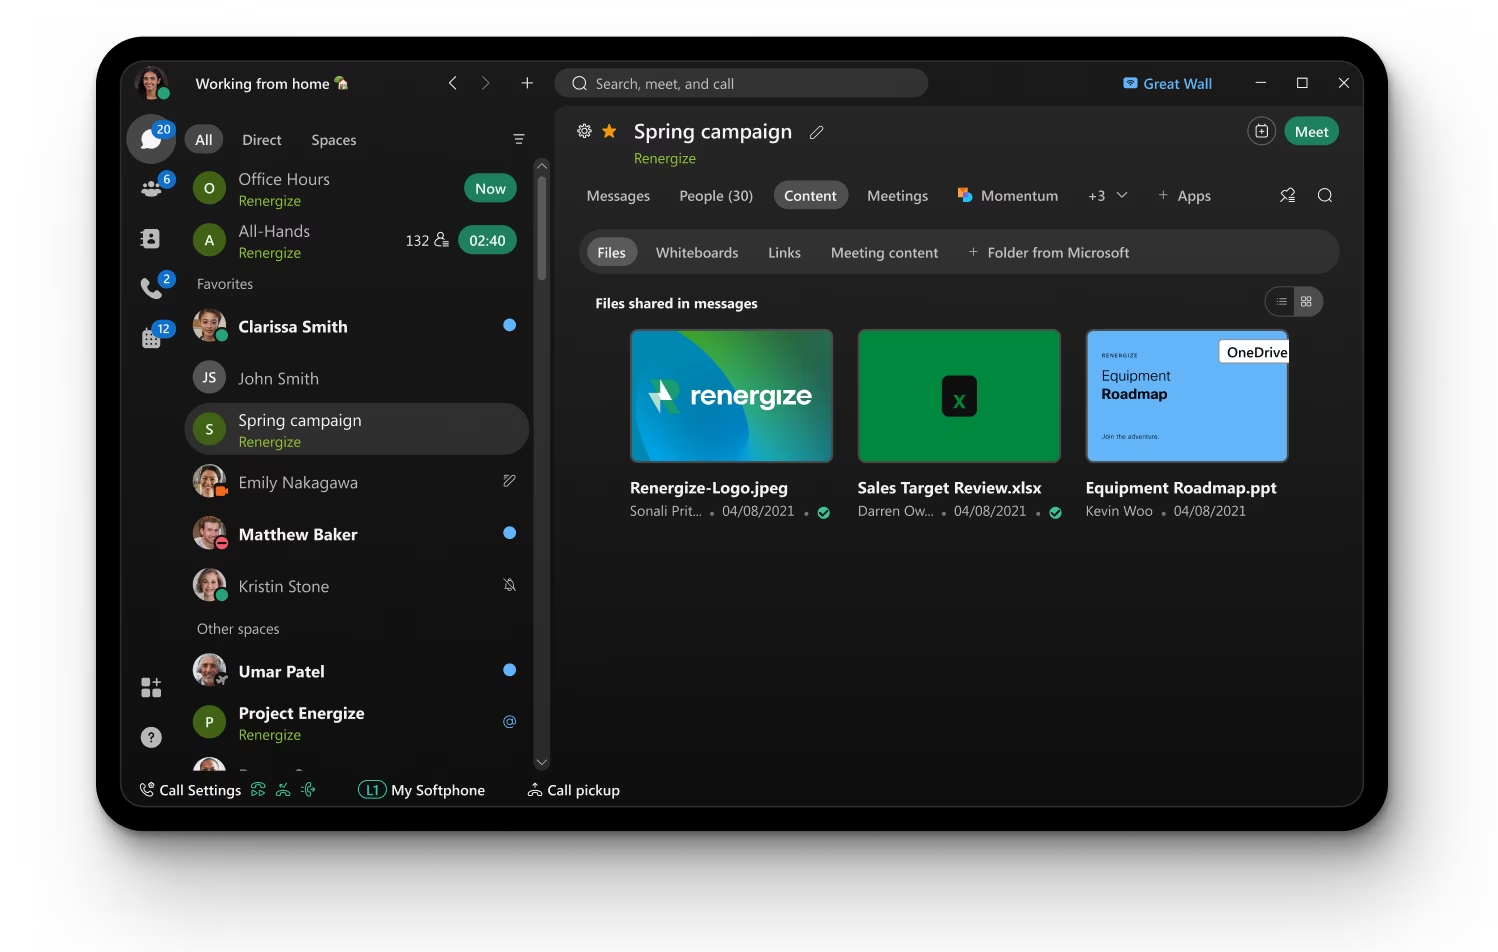
Task: Open the Meetings calendar icon with badge 12
Action: click(151, 338)
